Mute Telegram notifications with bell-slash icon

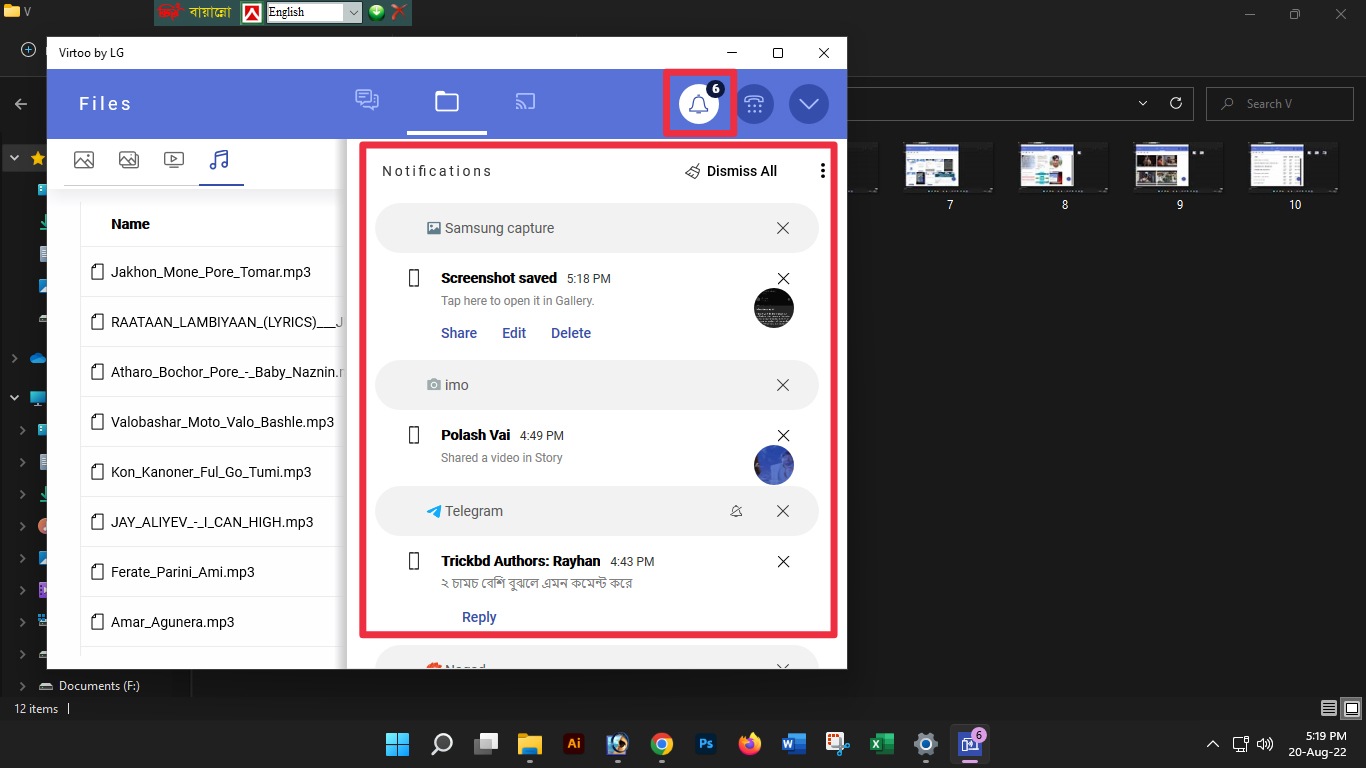point(736,511)
